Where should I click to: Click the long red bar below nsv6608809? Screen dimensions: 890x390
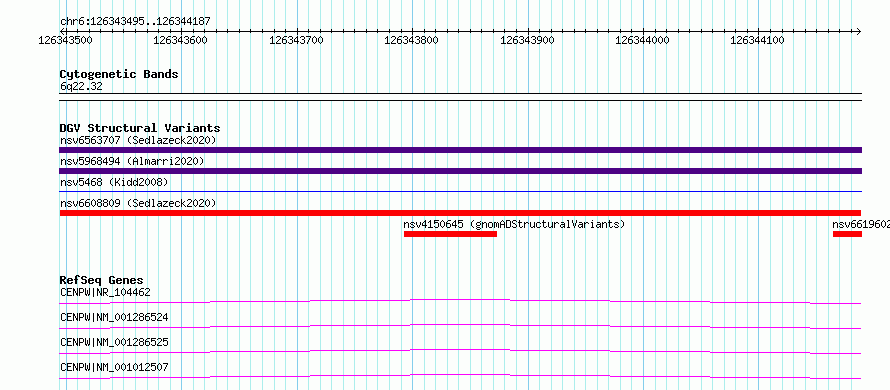(460, 213)
